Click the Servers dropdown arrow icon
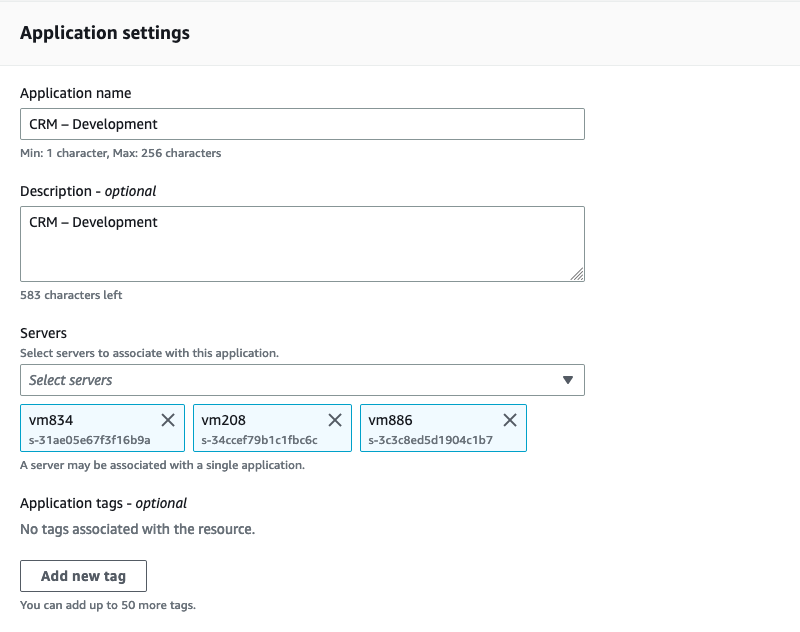Image resolution: width=800 pixels, height=632 pixels. point(568,380)
